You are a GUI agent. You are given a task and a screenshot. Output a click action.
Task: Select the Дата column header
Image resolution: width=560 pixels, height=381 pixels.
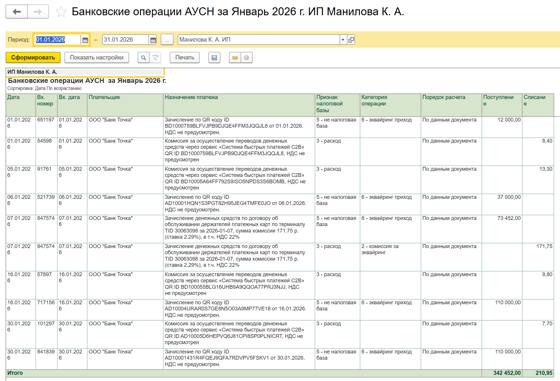coord(20,105)
